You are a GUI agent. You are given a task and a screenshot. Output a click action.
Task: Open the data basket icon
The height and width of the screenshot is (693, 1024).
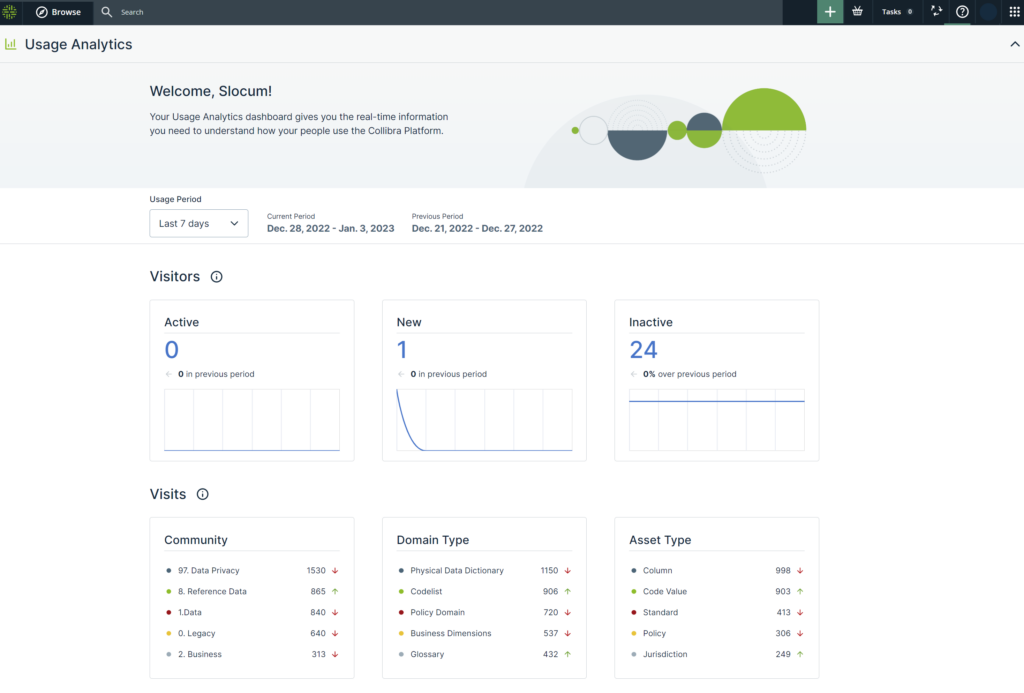point(857,12)
